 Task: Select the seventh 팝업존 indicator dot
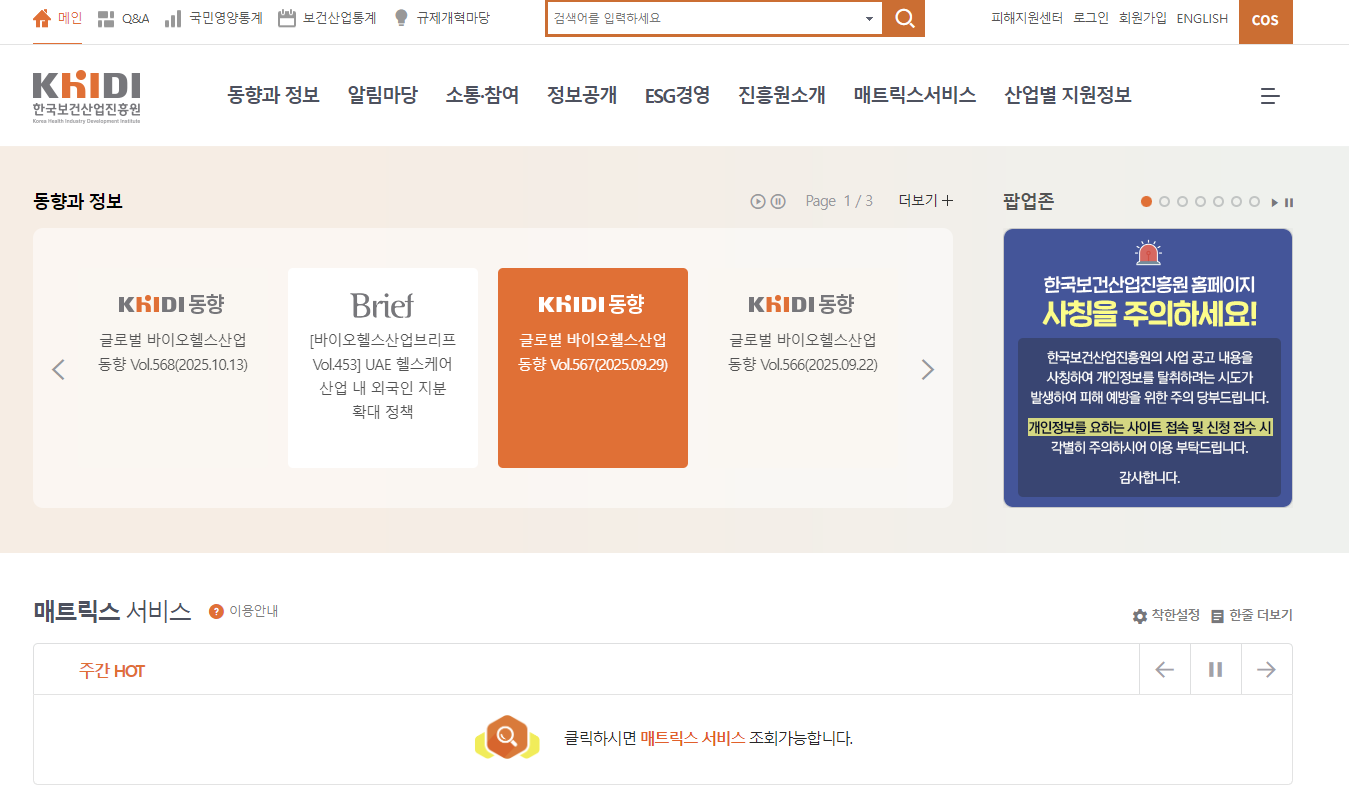[x=1254, y=201]
